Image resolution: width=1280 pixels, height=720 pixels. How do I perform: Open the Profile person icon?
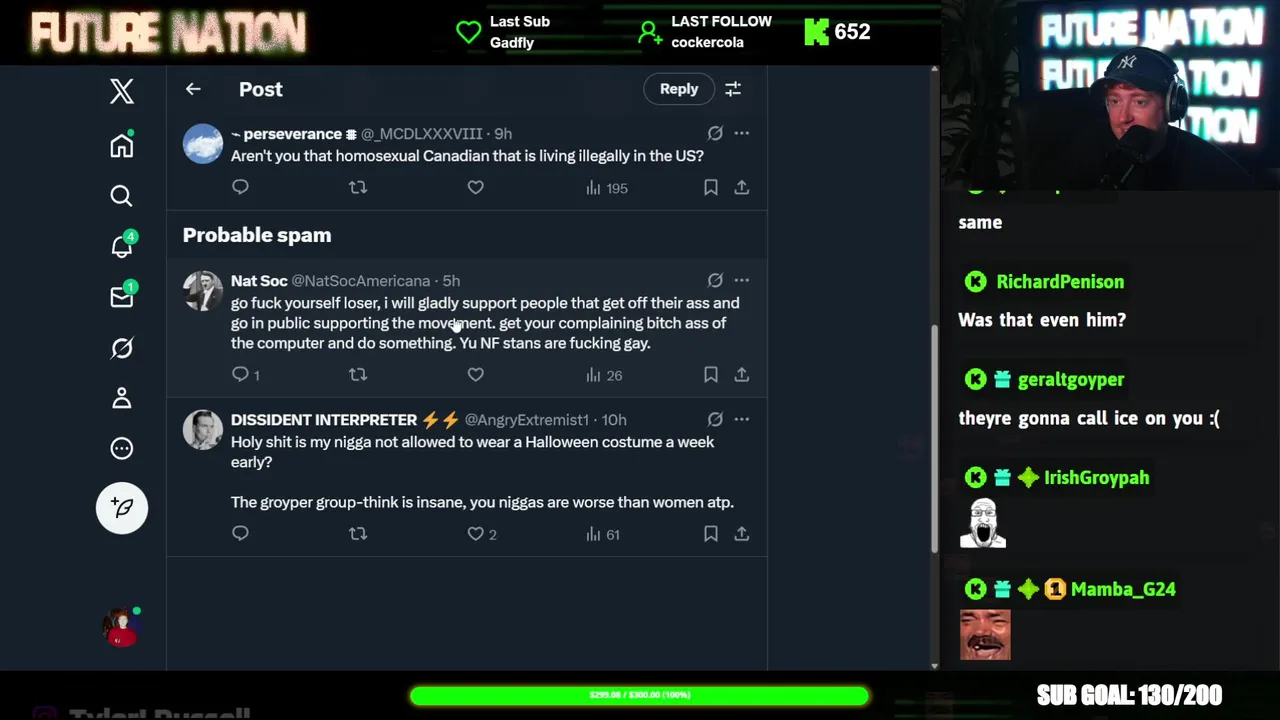point(121,398)
